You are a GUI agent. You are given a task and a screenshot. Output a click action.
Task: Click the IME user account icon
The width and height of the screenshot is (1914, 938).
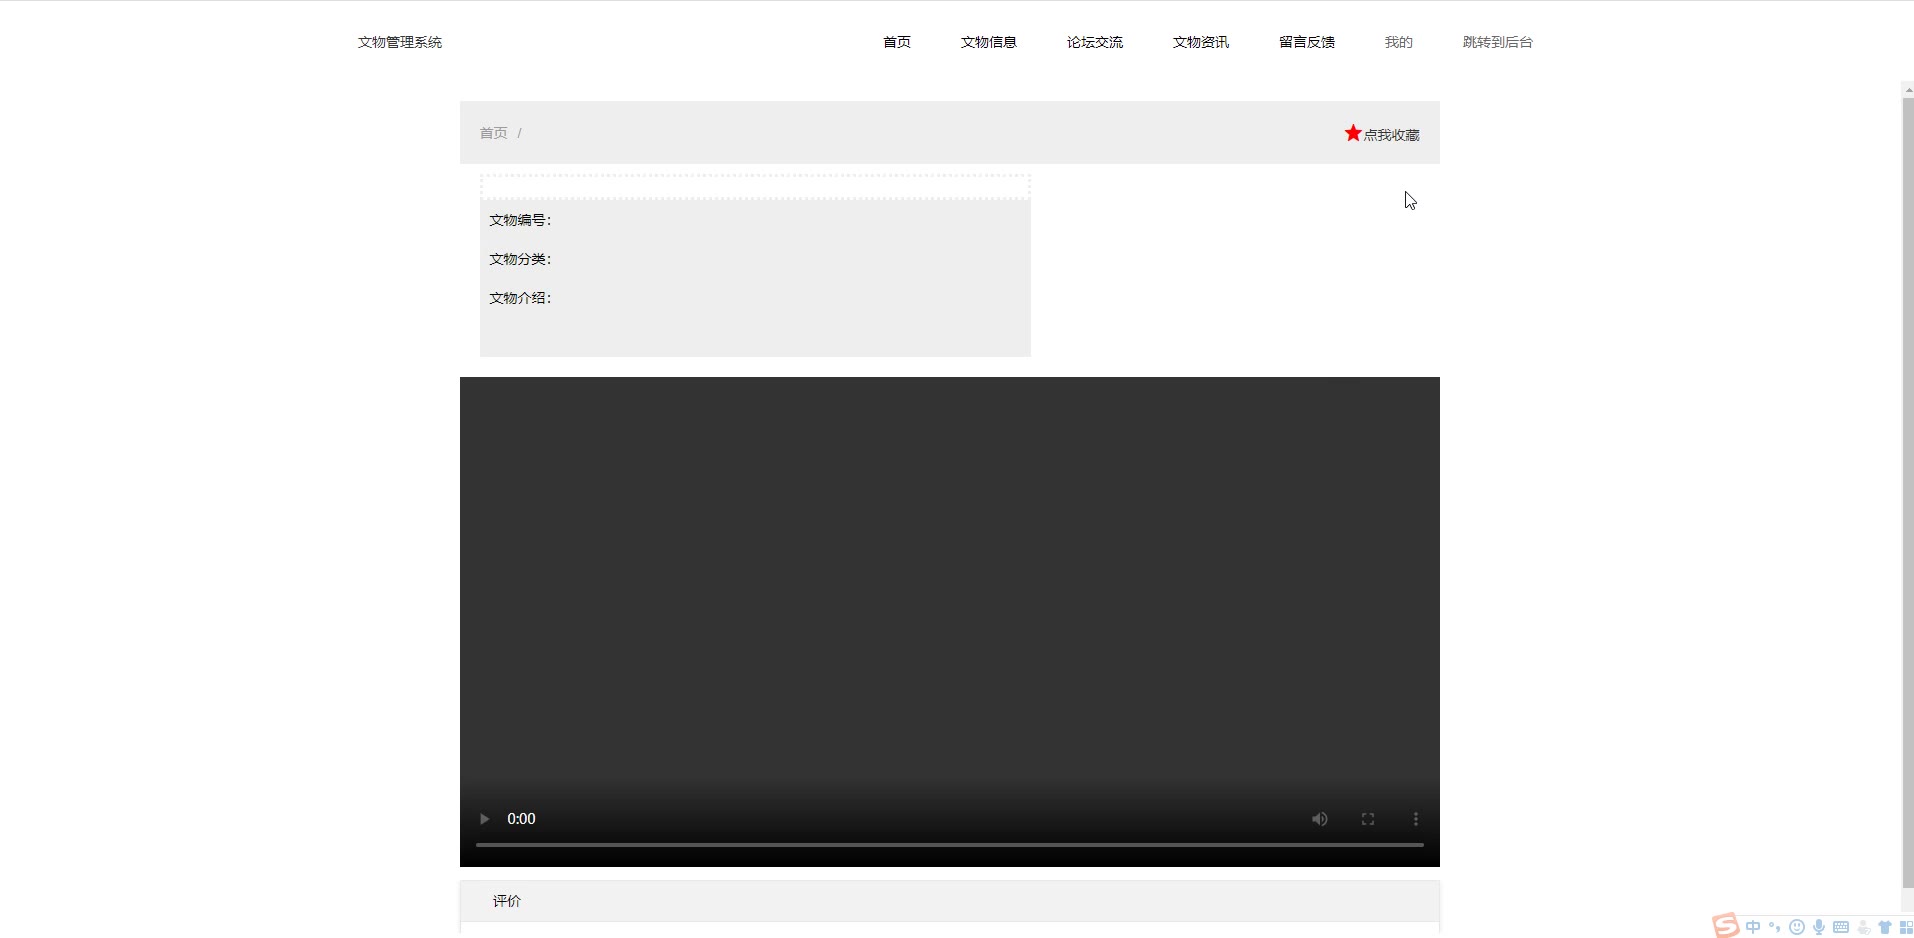tap(1864, 927)
